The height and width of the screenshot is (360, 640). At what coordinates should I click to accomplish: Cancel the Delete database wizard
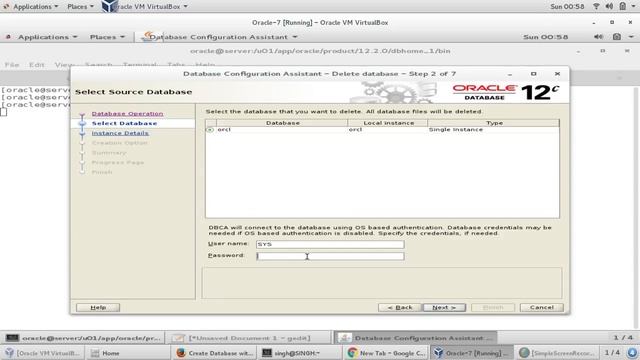pyautogui.click(x=542, y=307)
